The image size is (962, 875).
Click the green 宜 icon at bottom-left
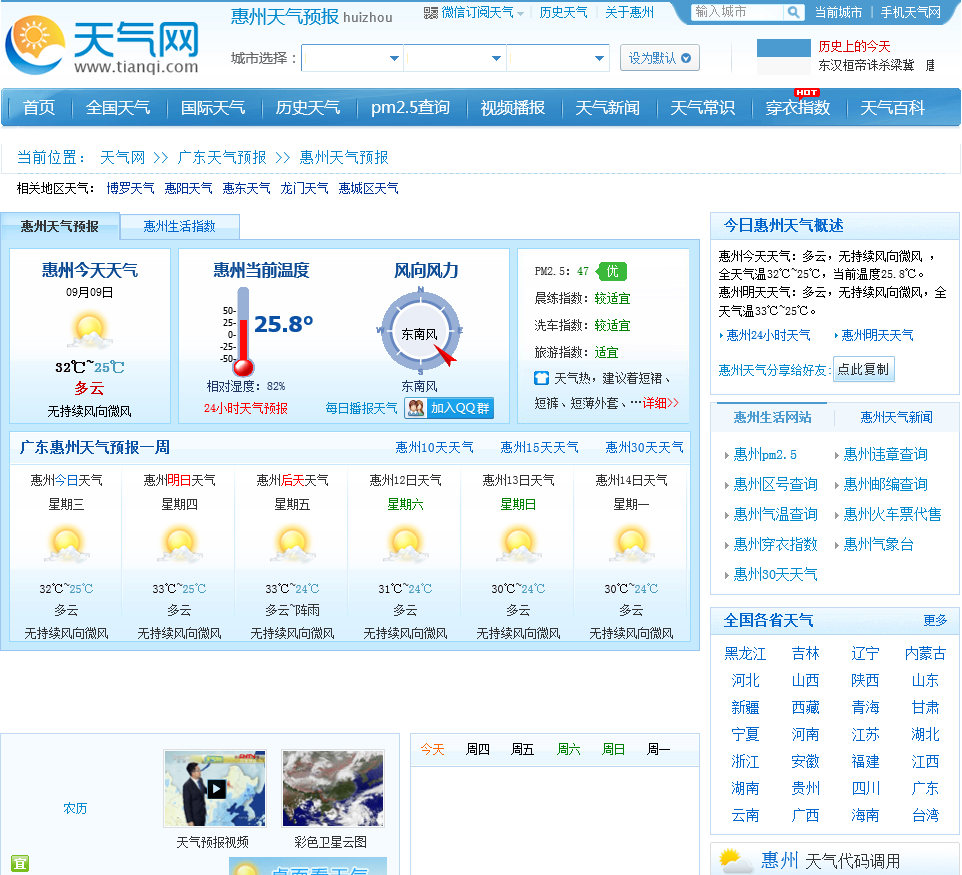19,863
